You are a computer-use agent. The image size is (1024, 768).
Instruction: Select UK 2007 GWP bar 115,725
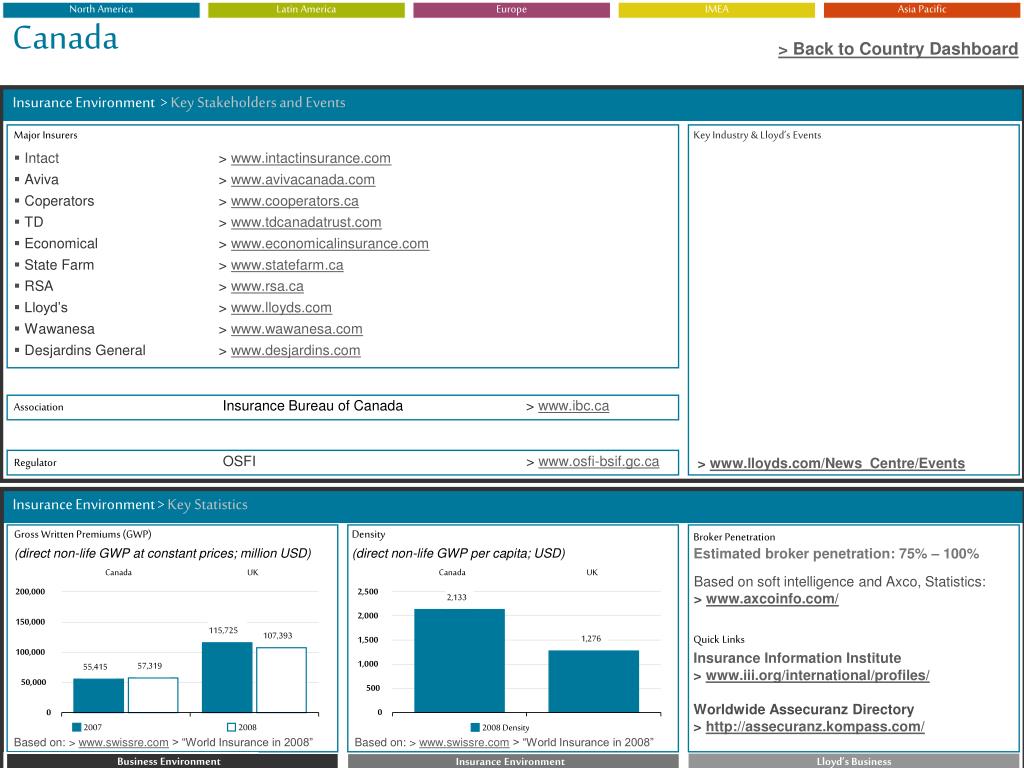(x=227, y=677)
